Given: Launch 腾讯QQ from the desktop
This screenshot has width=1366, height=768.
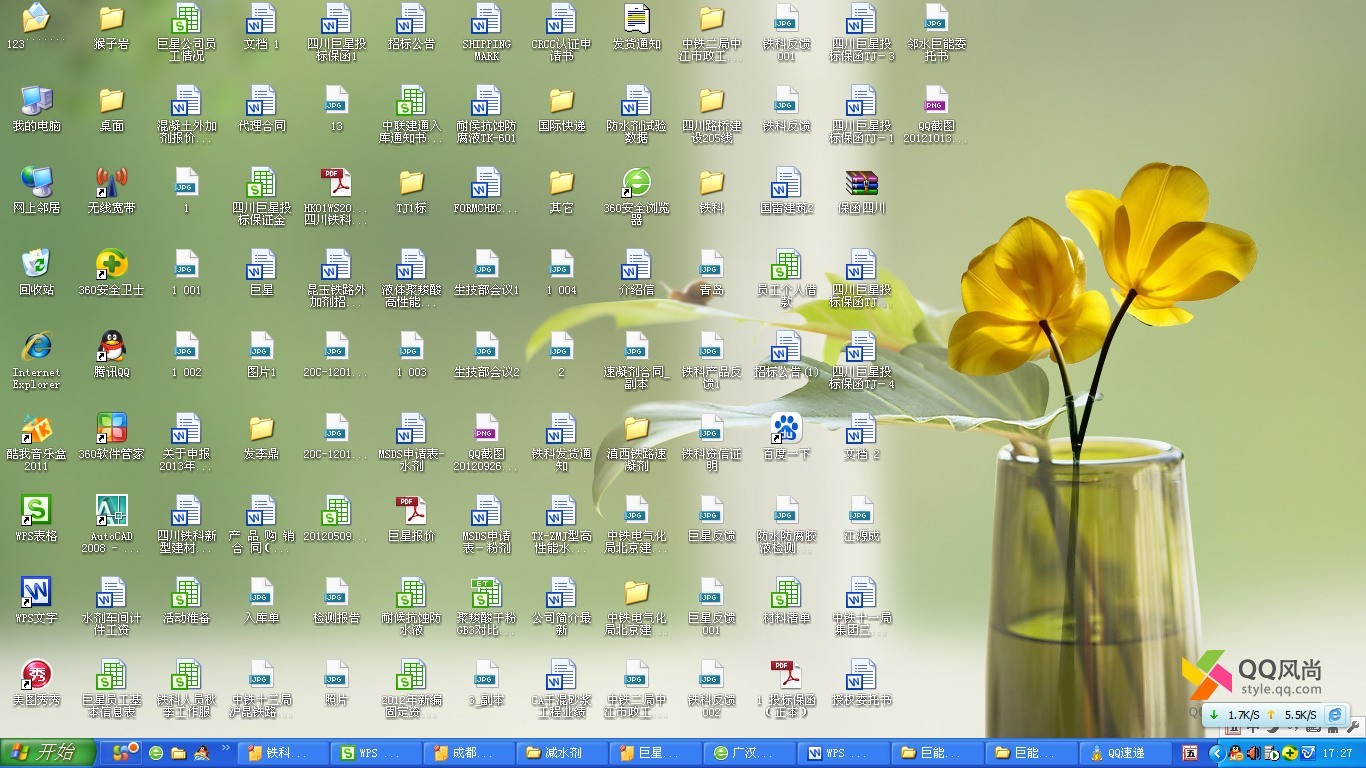Looking at the screenshot, I should (111, 347).
